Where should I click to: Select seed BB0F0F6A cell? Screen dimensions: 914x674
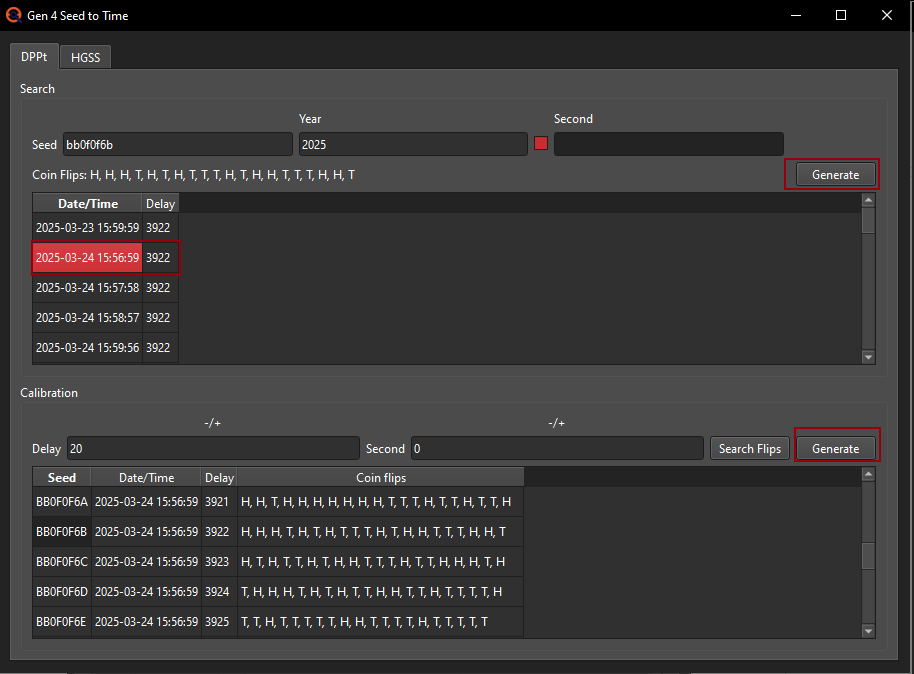click(x=62, y=502)
